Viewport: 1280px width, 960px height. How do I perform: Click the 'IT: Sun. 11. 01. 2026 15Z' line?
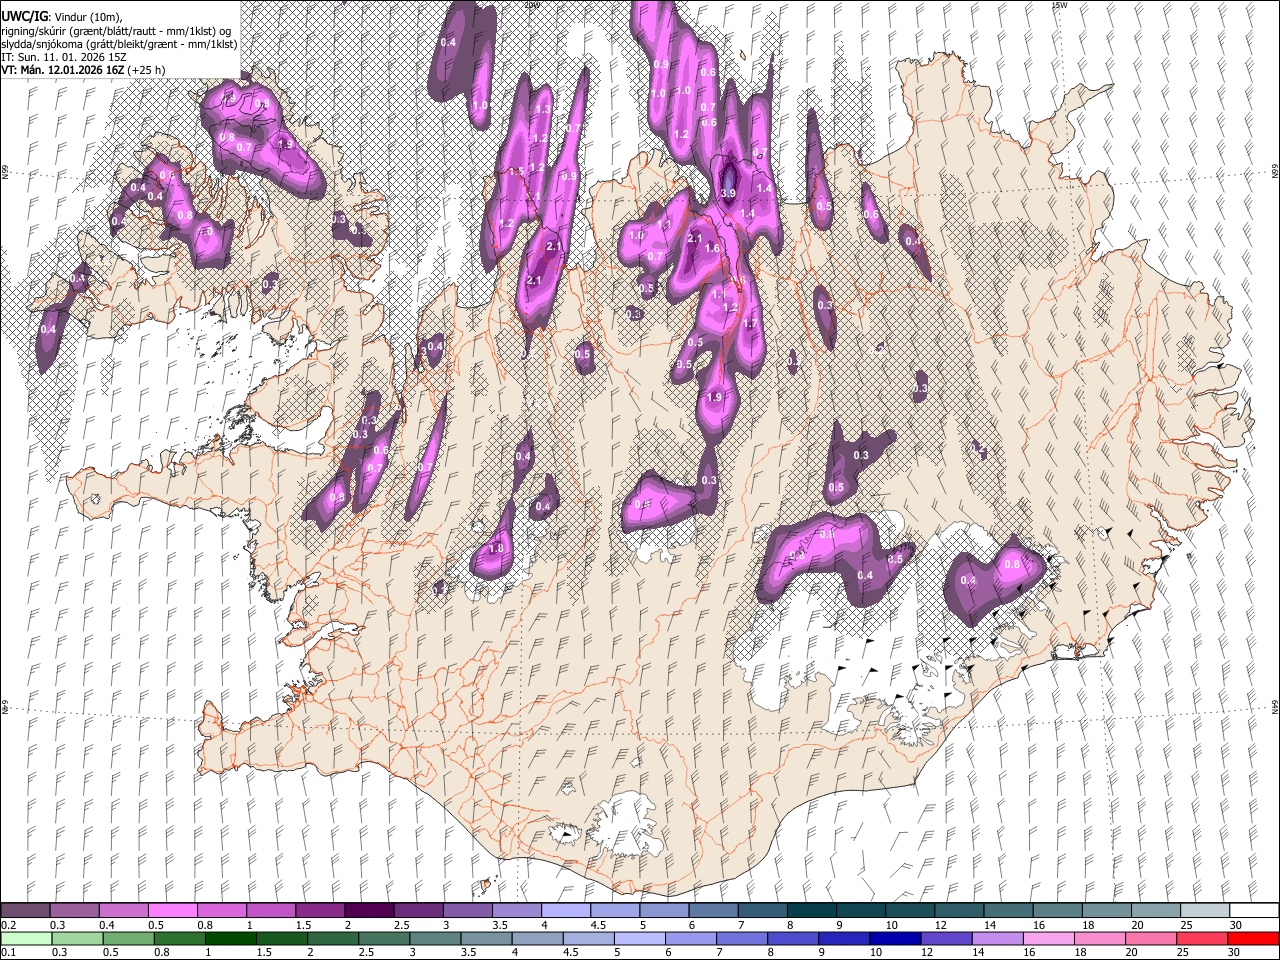tap(63, 57)
